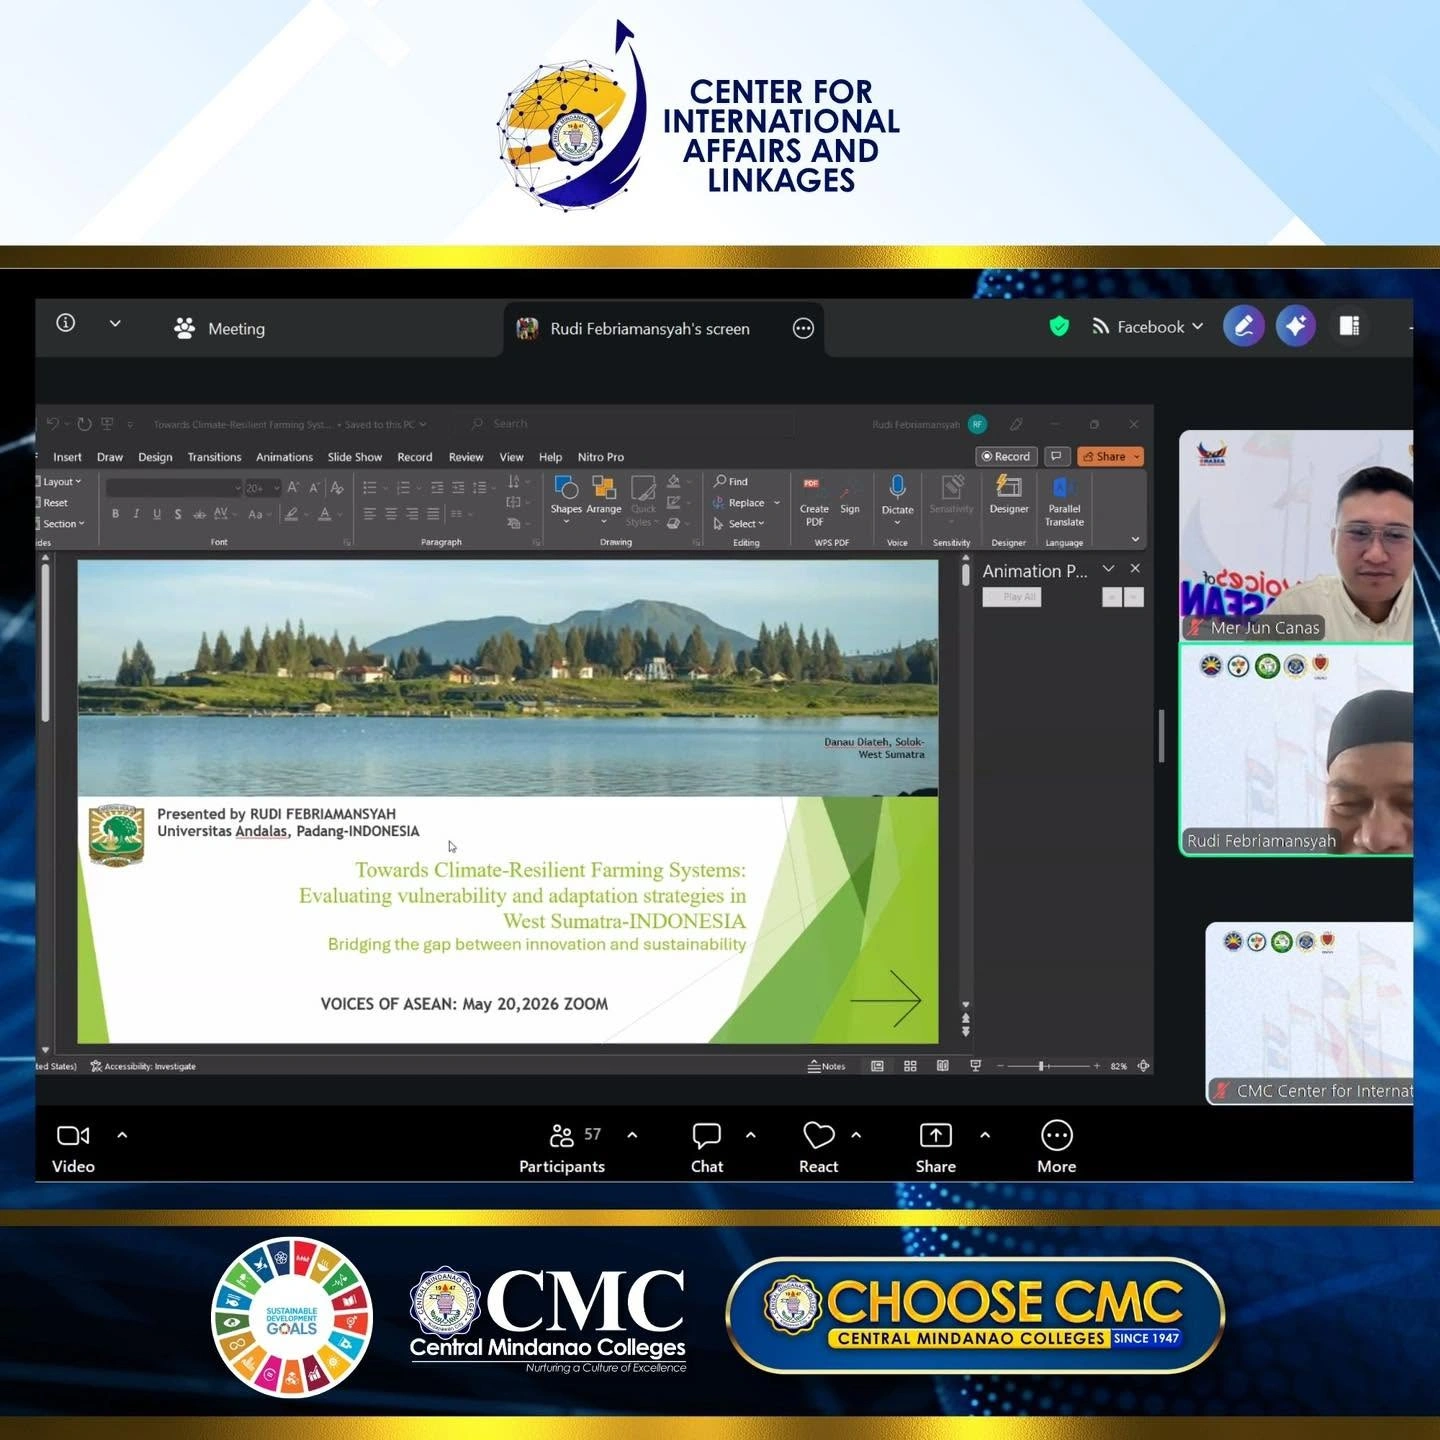Open the Slide Show ribbon tab

(x=355, y=457)
